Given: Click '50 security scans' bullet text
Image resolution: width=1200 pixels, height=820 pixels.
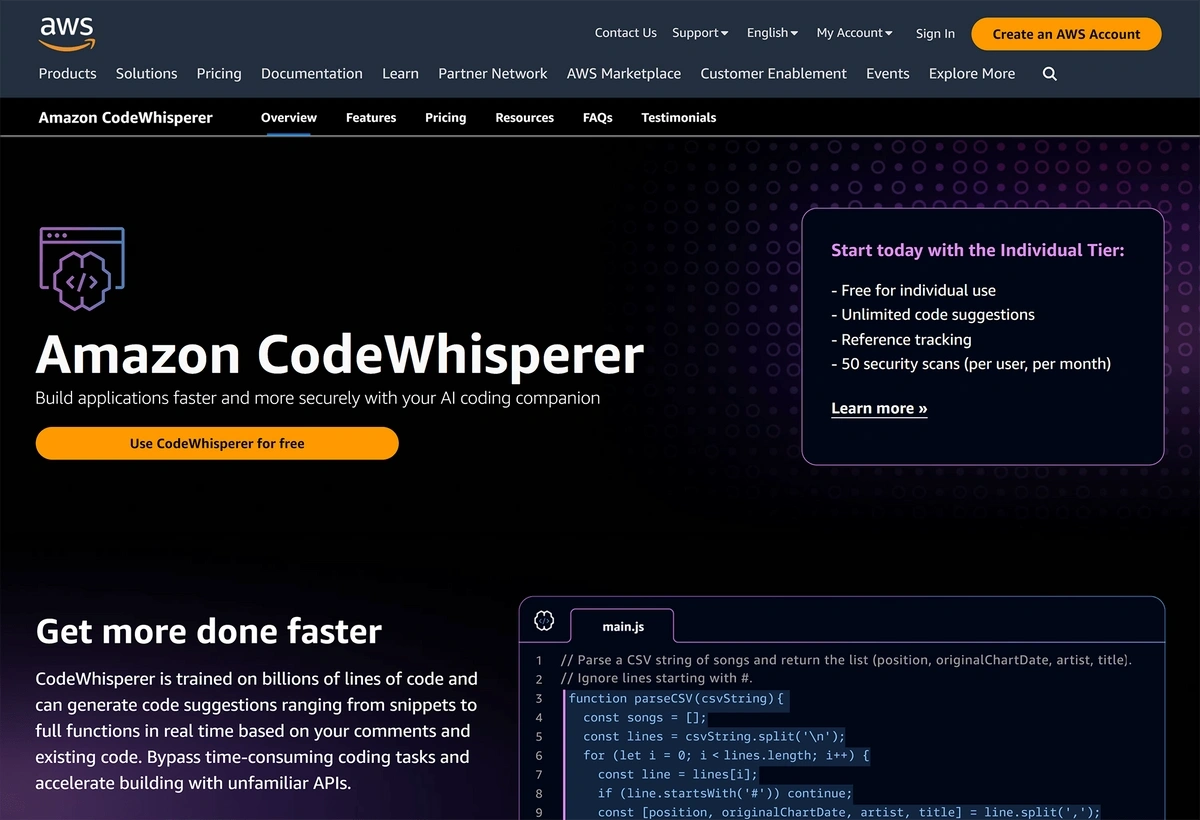Looking at the screenshot, I should 971,363.
